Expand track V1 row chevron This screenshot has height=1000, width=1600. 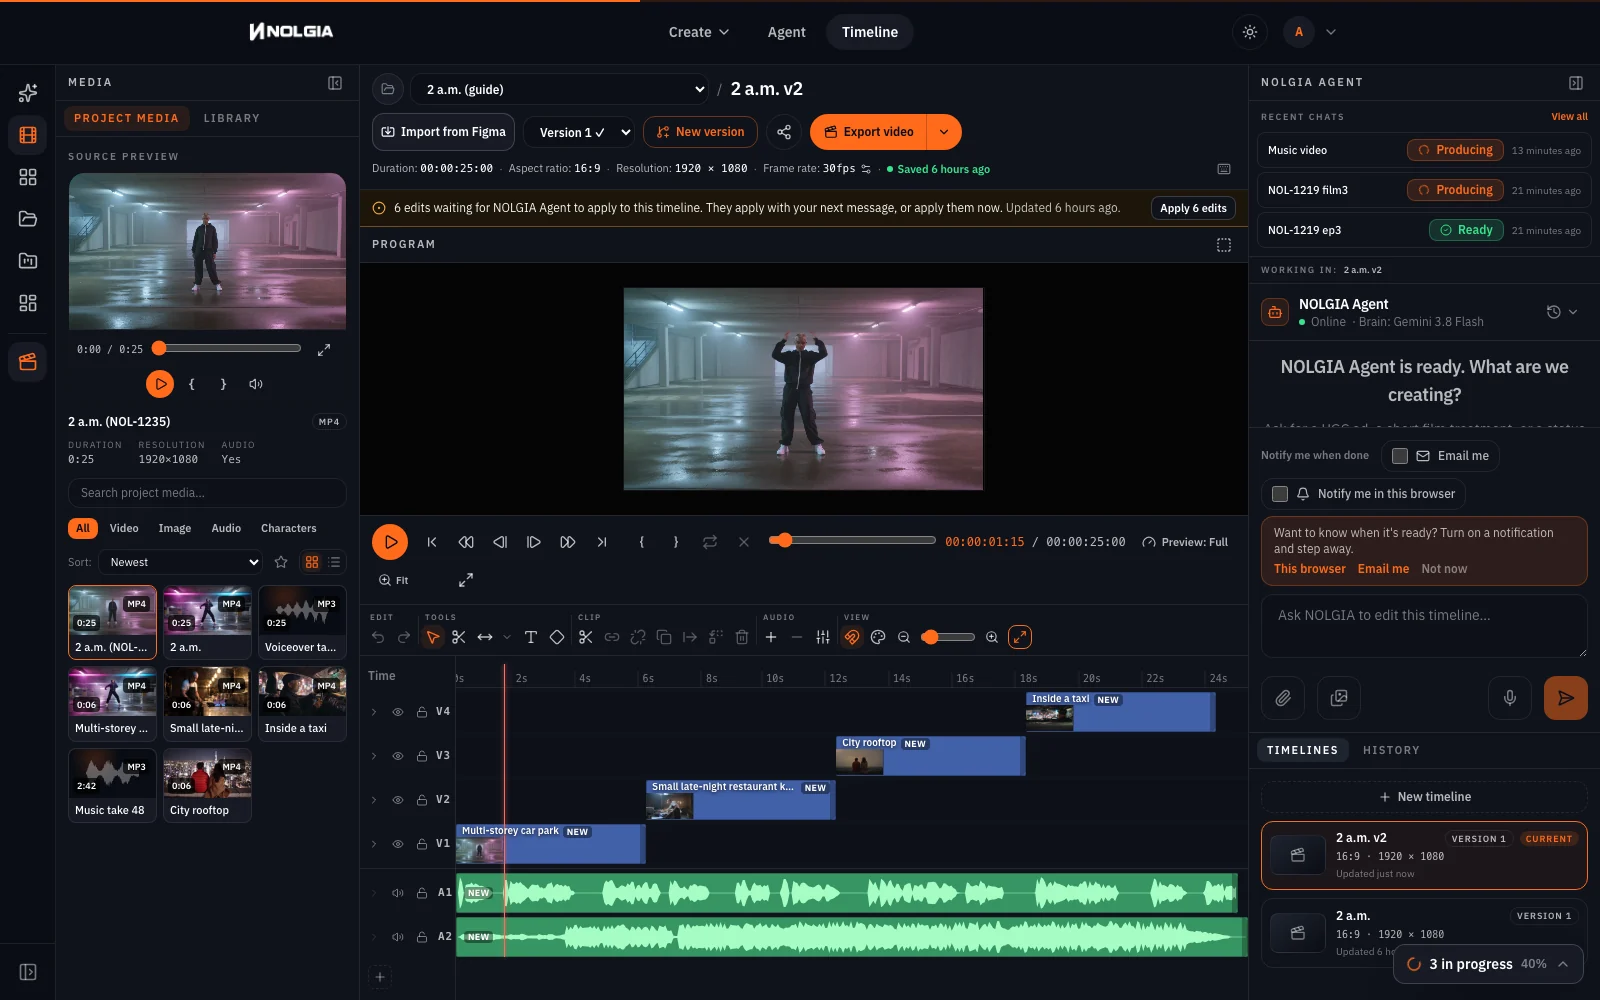[374, 844]
